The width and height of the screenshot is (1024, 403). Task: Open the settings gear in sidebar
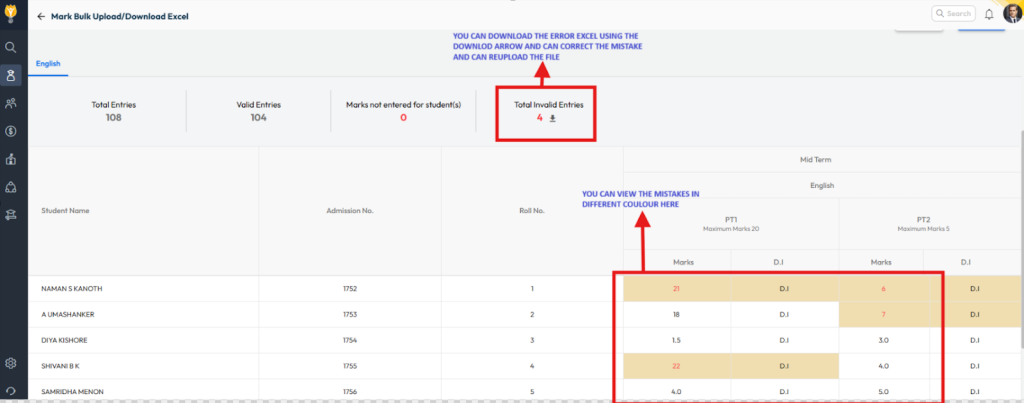point(11,363)
